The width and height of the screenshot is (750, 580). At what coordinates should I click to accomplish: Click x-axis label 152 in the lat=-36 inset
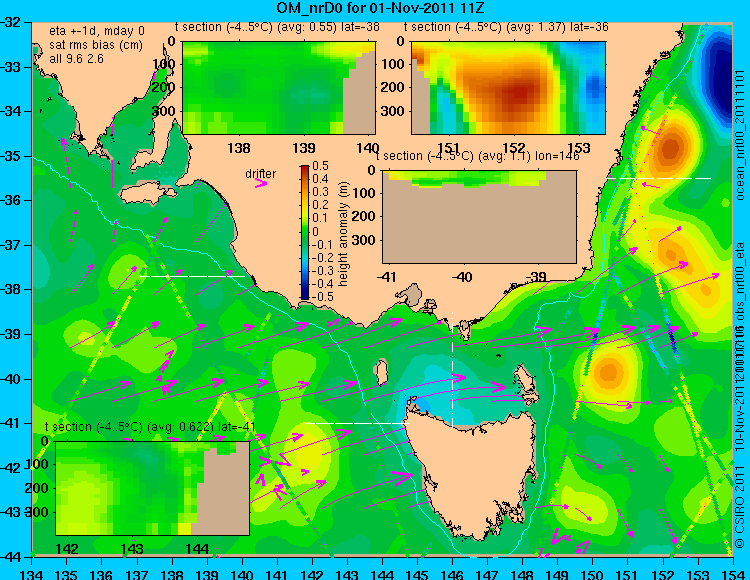point(514,148)
